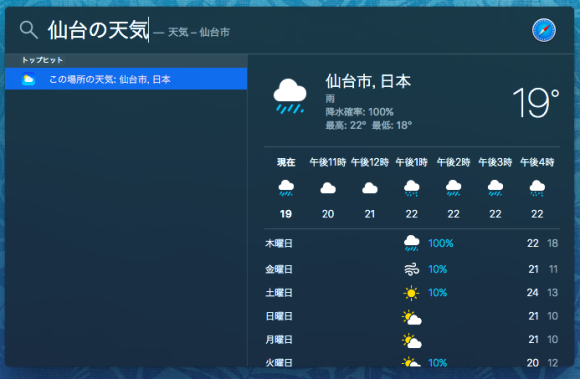
Task: Click the 午後1時 hourly rain icon
Action: 411,188
